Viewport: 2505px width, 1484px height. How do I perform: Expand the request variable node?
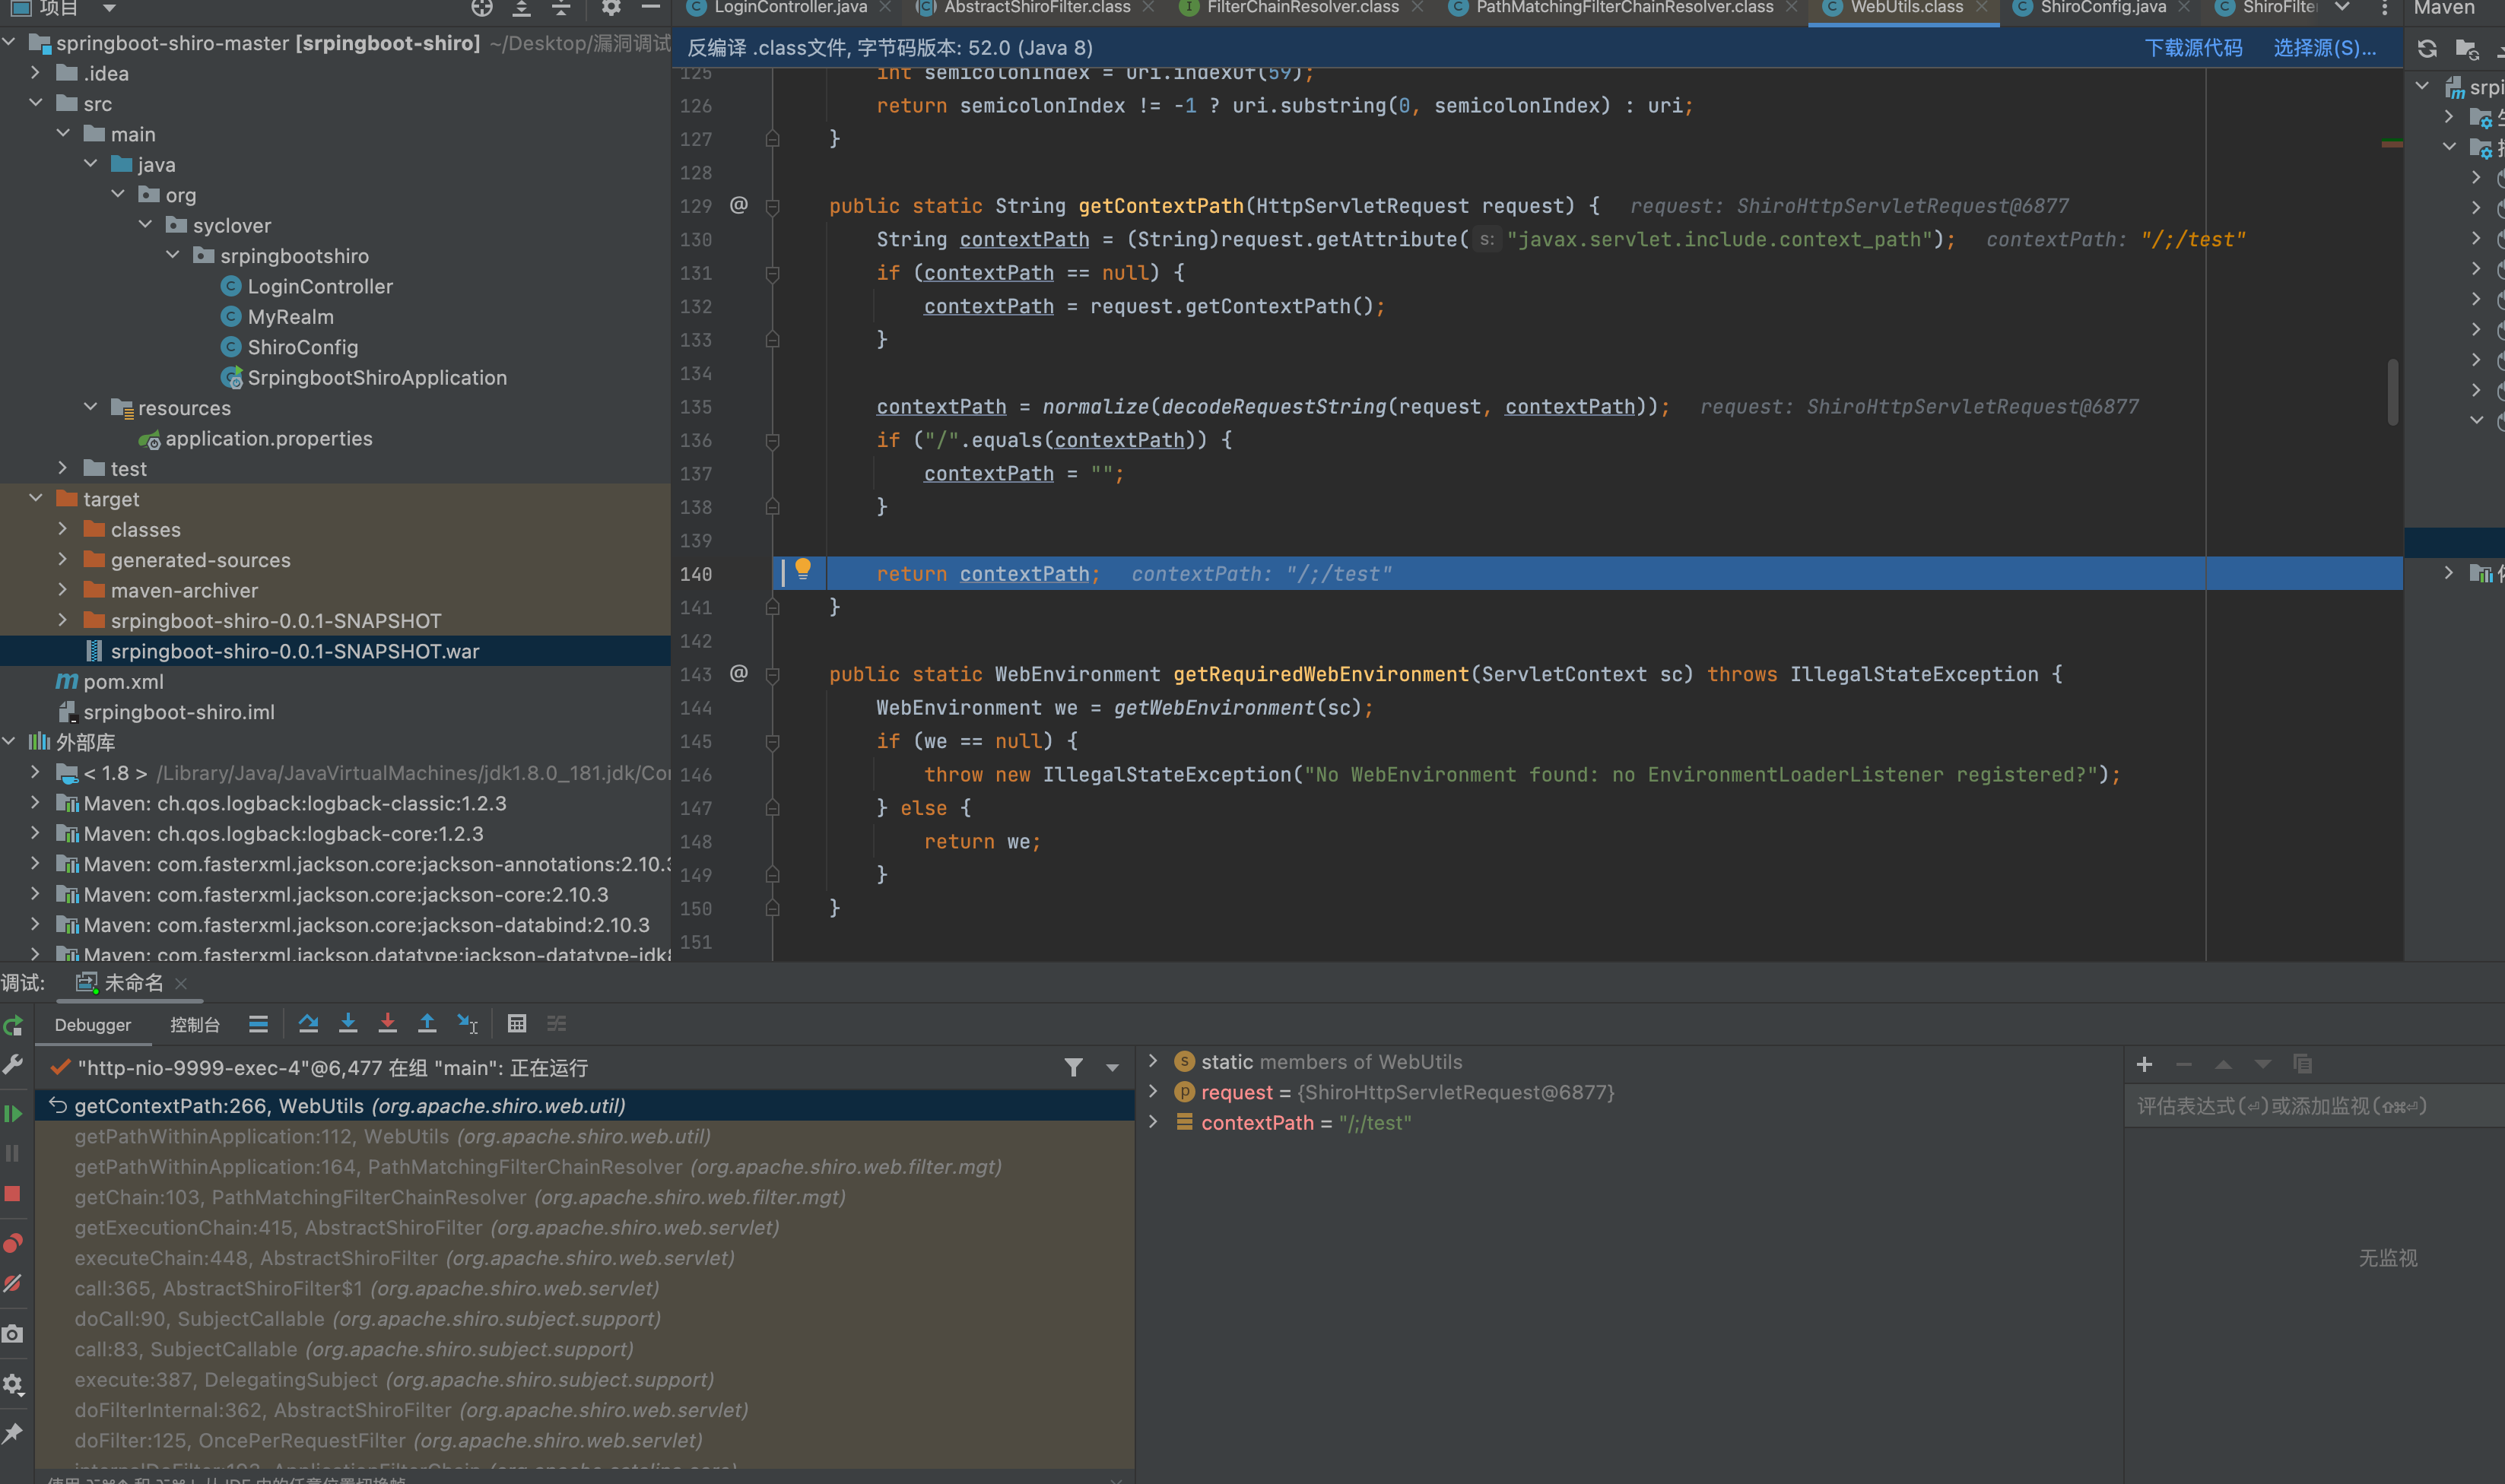1153,1092
